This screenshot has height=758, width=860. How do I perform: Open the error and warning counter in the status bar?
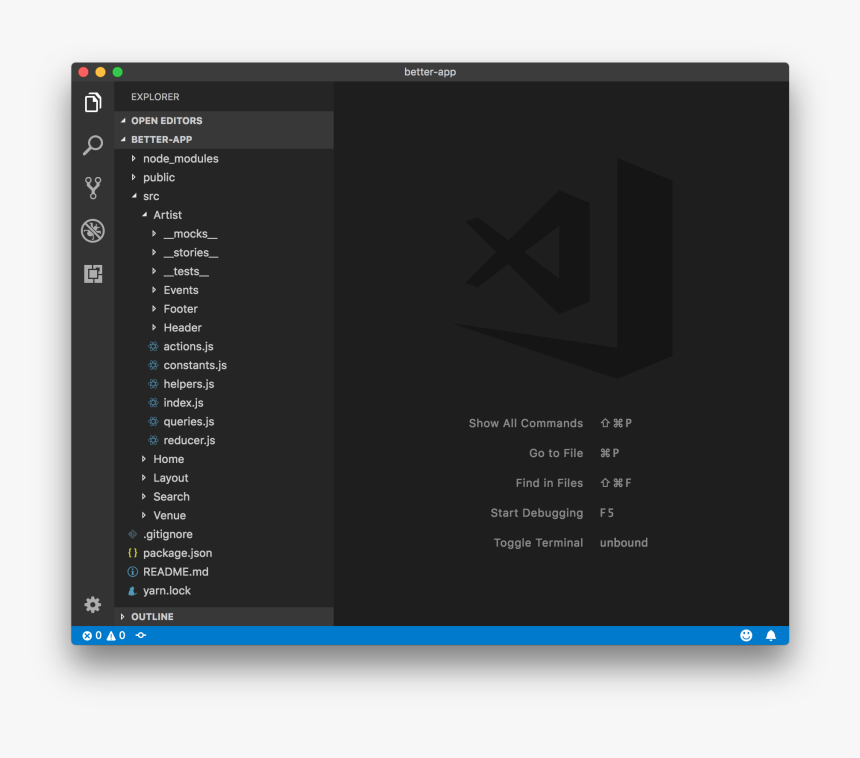105,635
